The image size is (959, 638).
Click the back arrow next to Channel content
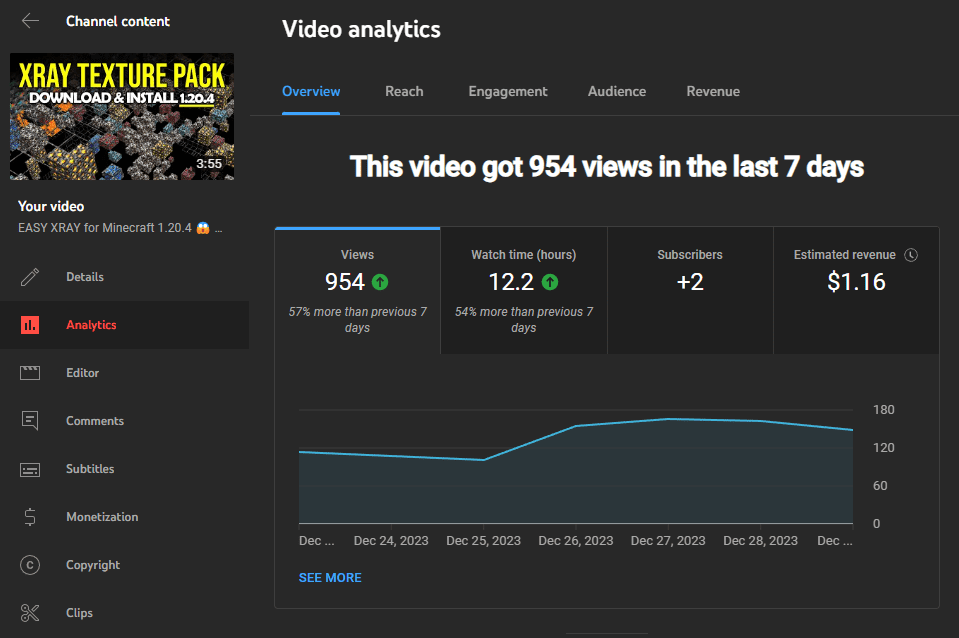coord(30,21)
